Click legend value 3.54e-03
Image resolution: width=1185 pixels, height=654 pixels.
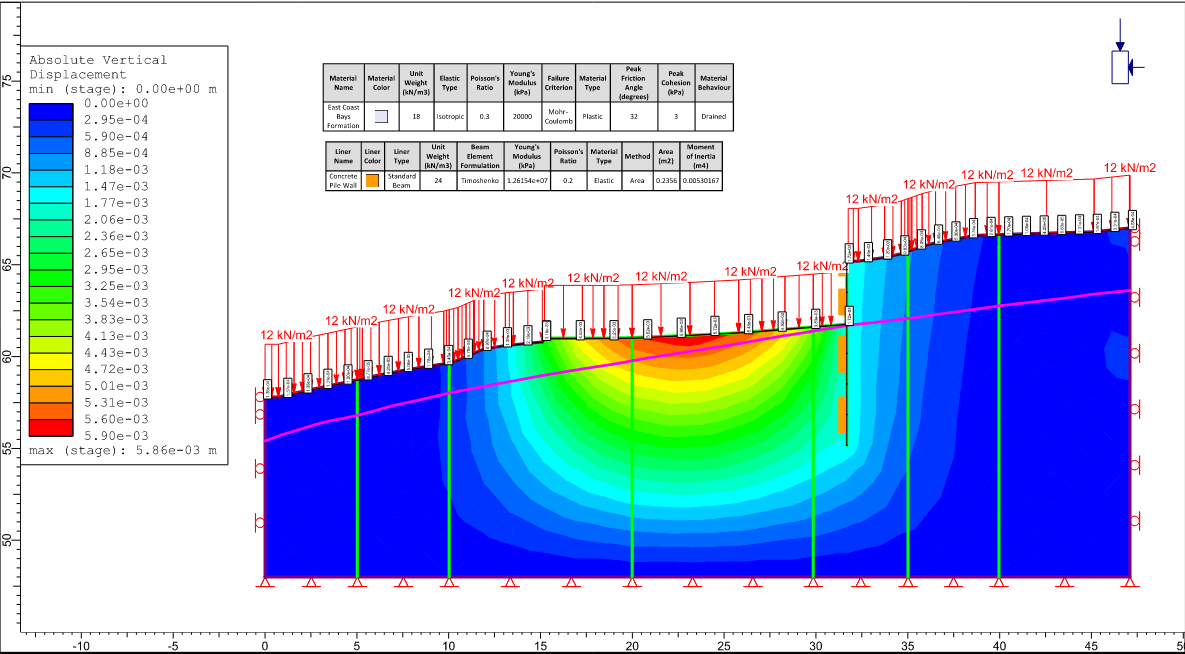[116, 302]
